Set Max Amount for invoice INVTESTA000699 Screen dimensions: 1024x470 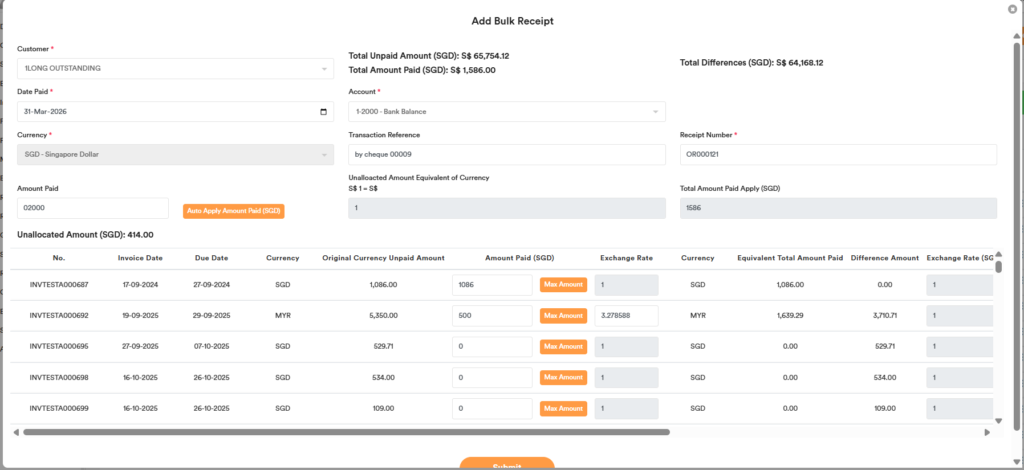click(563, 409)
